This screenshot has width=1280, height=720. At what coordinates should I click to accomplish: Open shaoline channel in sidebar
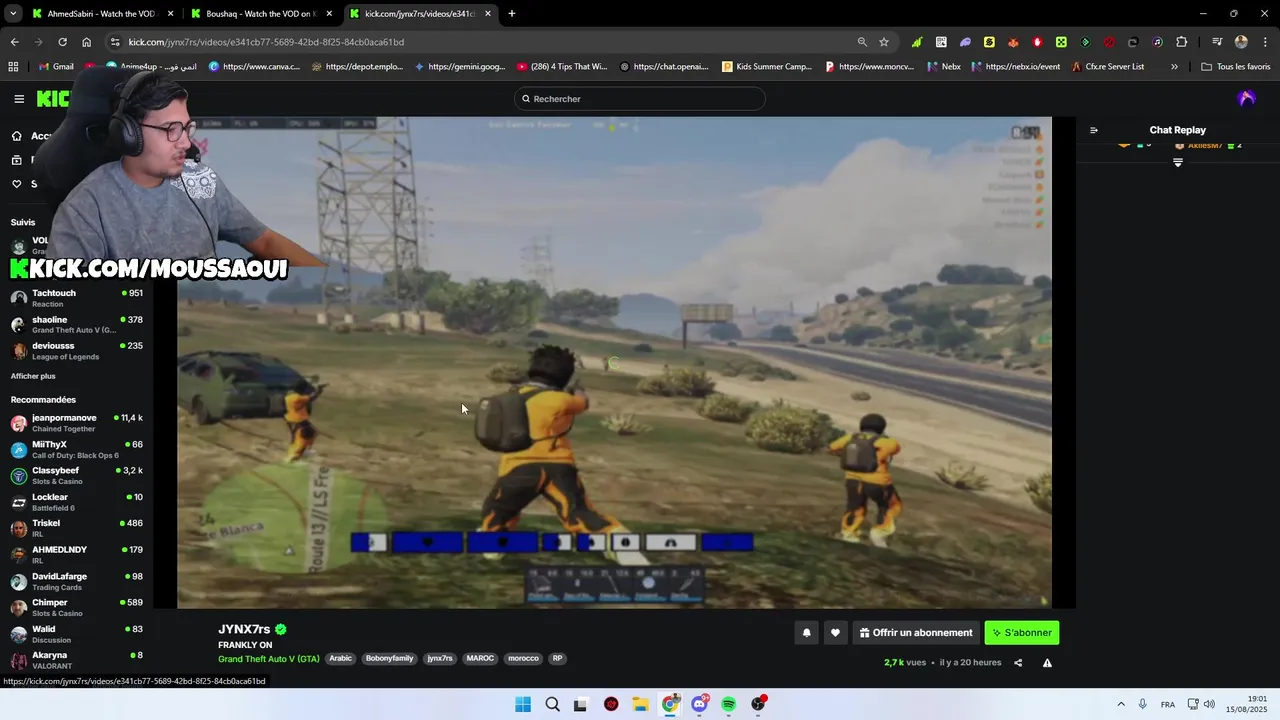(x=76, y=325)
